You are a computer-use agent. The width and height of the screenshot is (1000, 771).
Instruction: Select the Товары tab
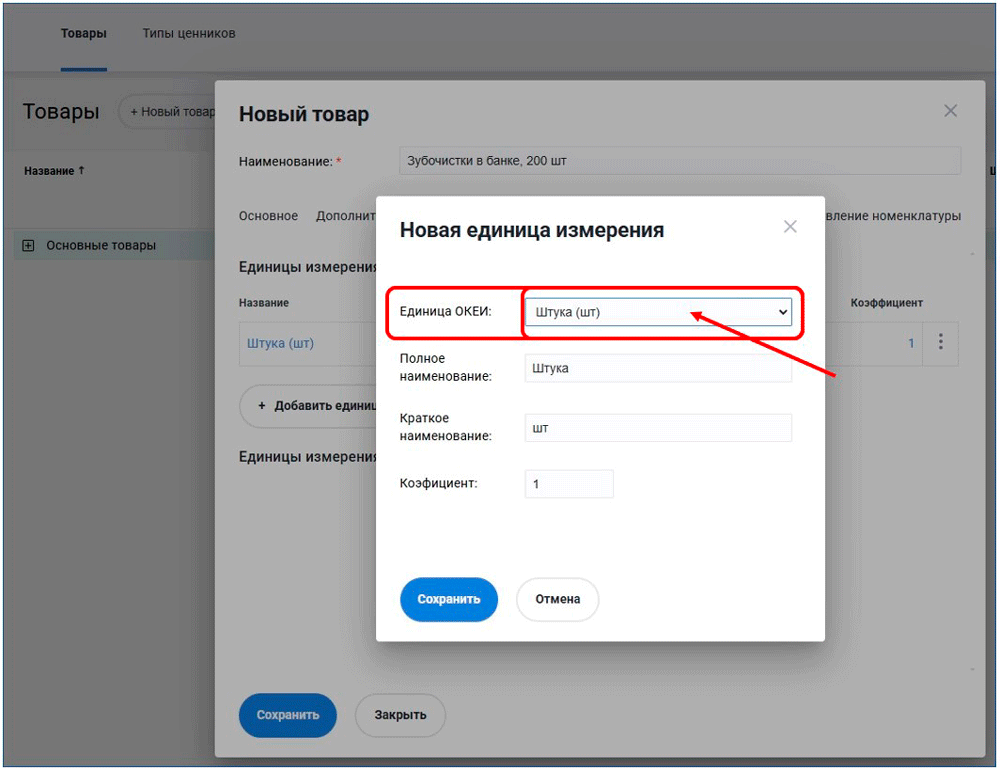point(83,34)
